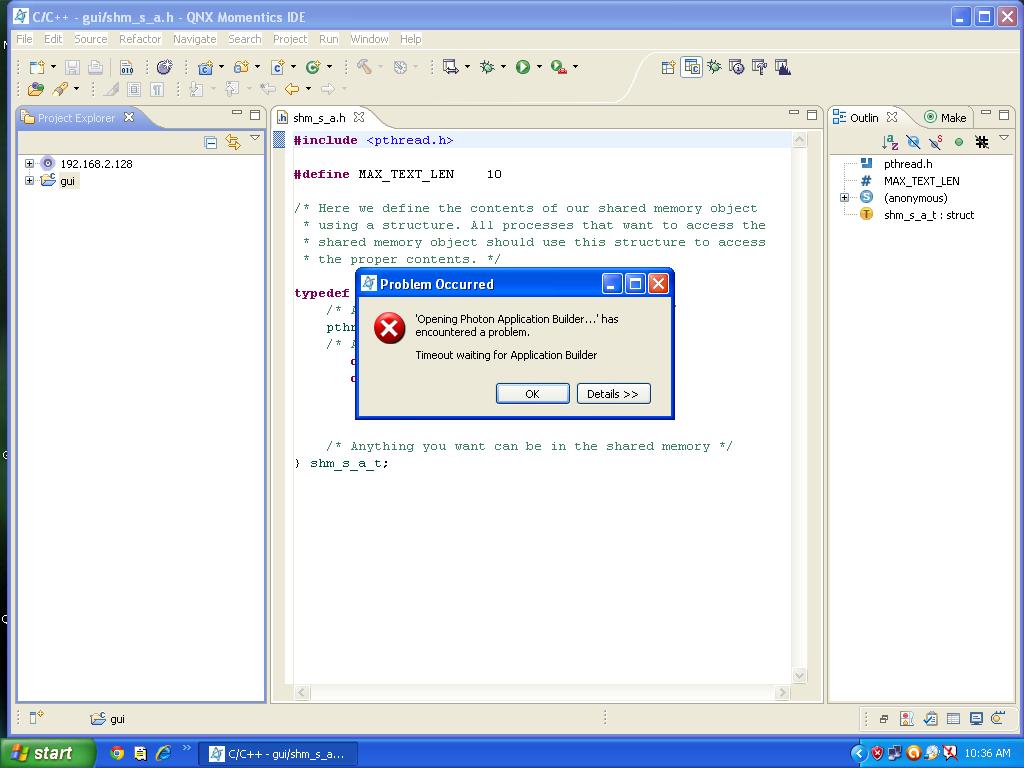Image resolution: width=1024 pixels, height=768 pixels.
Task: Sort the Outline view alphabetically
Action: tap(890, 142)
